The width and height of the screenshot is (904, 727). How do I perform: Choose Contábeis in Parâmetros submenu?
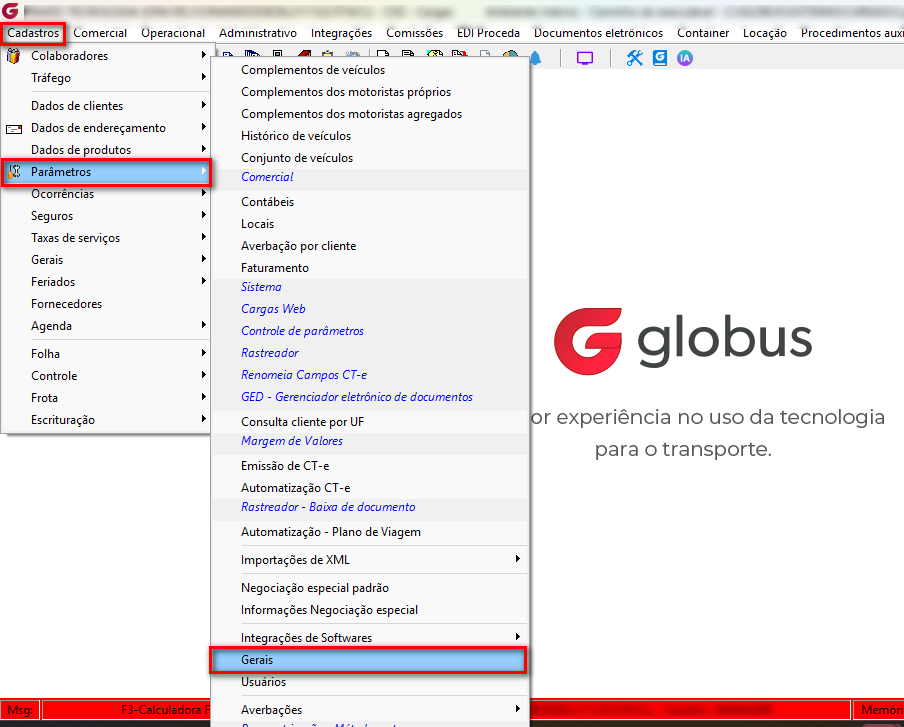click(370, 202)
